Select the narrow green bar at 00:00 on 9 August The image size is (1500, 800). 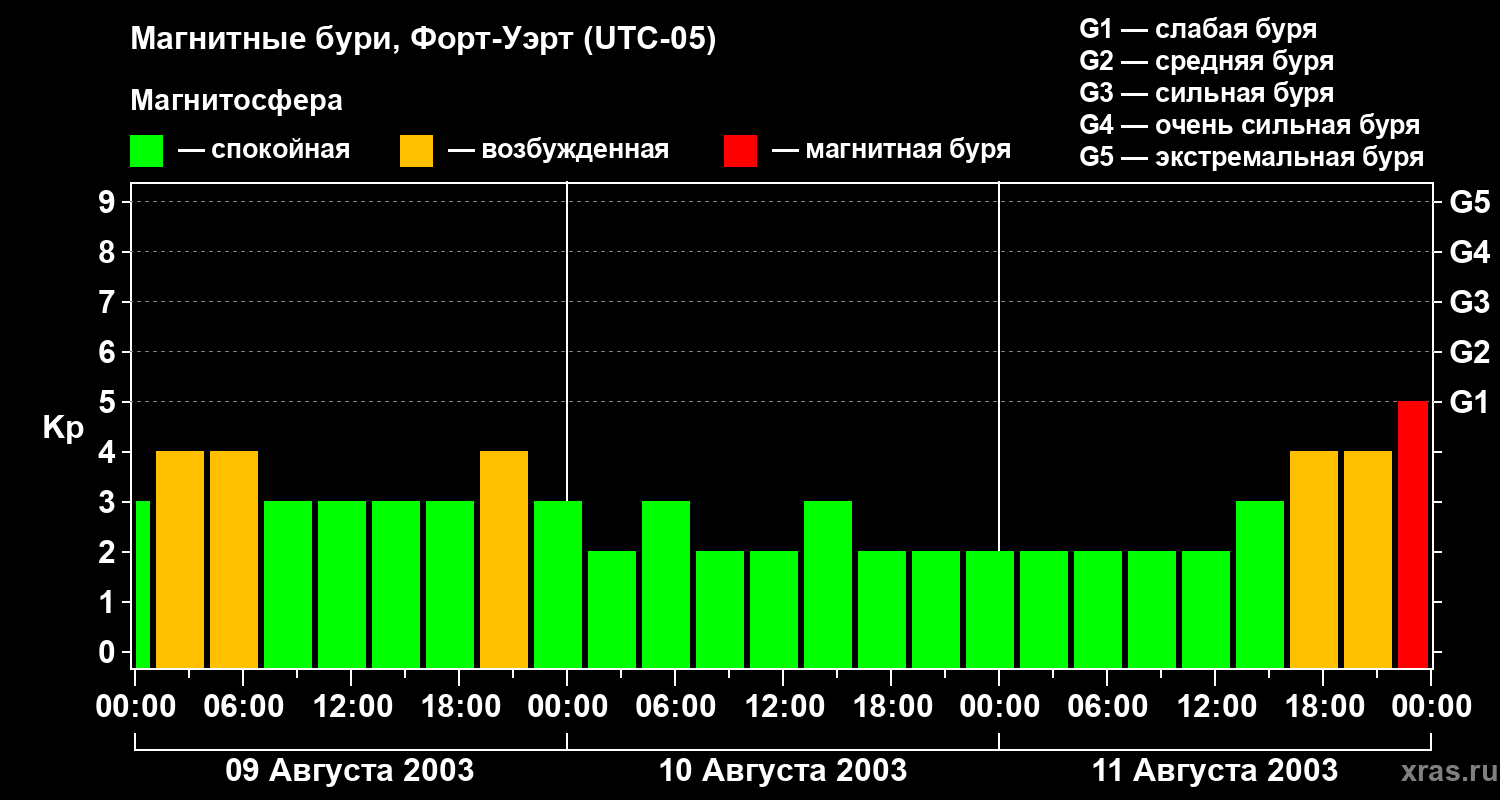142,584
